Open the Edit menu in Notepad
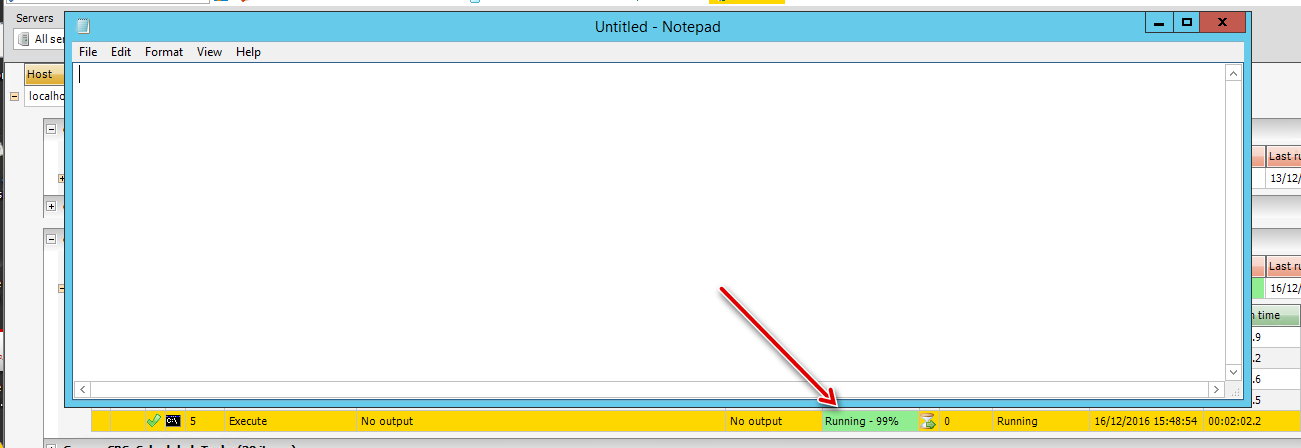Screen dimensions: 1301x448 pos(121,52)
